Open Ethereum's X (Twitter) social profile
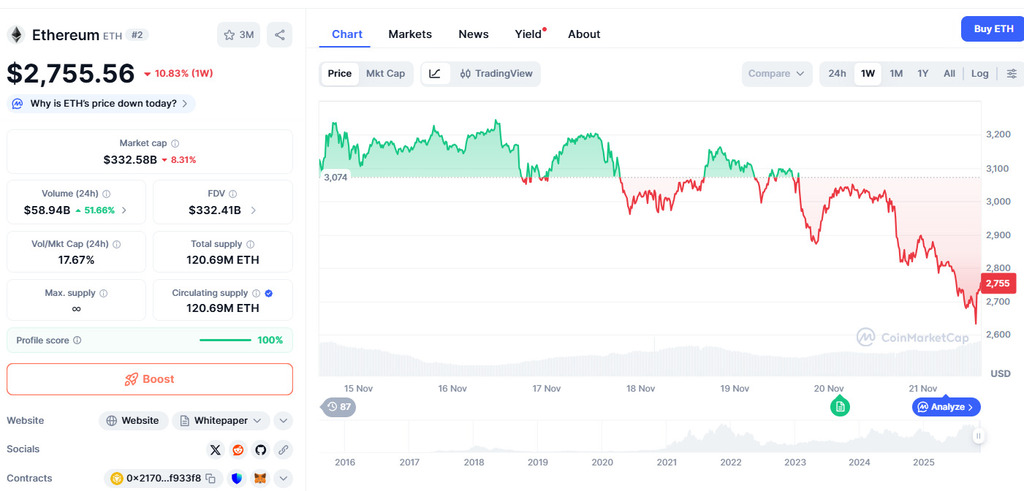Screen dimensions: 1024x491 (x=215, y=450)
